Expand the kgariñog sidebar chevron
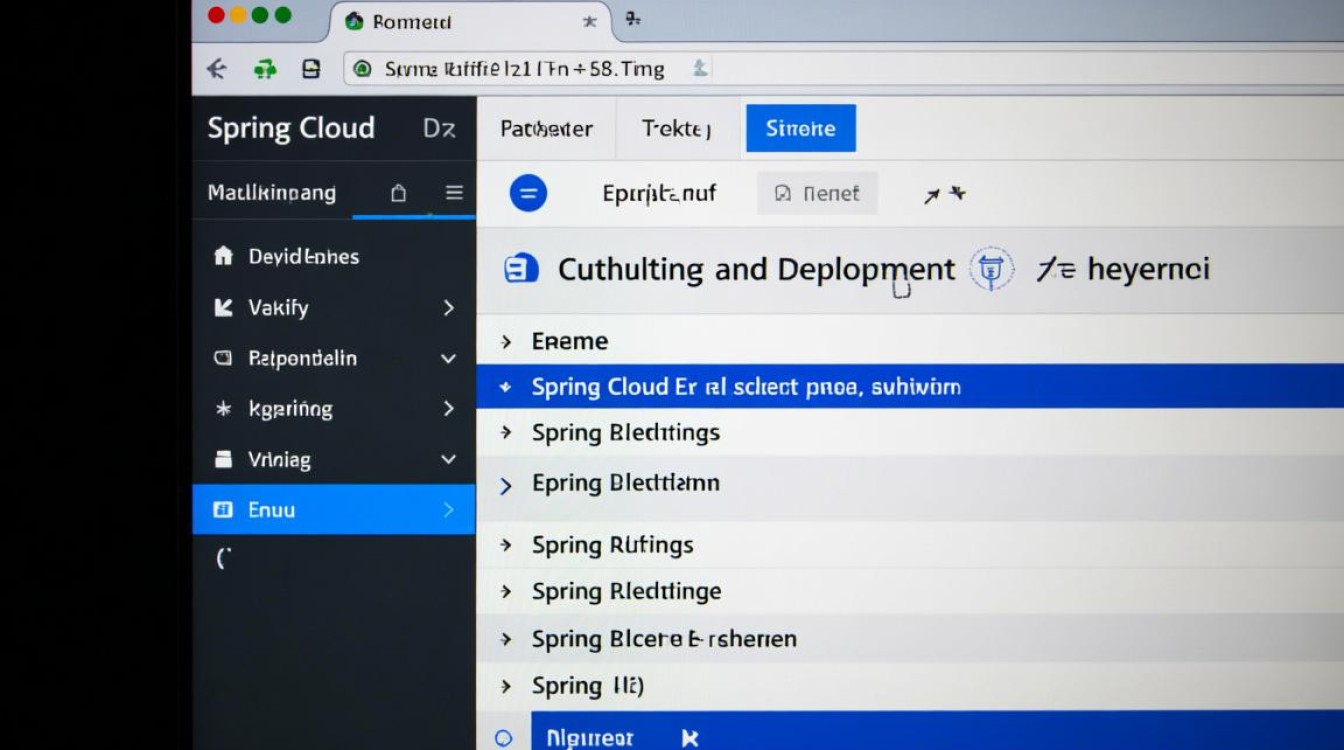1344x750 pixels. point(449,409)
